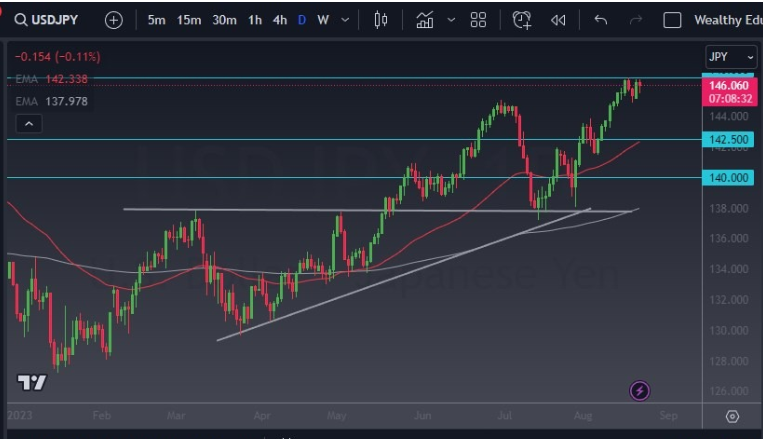Screen dimensions: 763x439
Task: Select the 142.500 horizontal line price label
Action: point(728,140)
